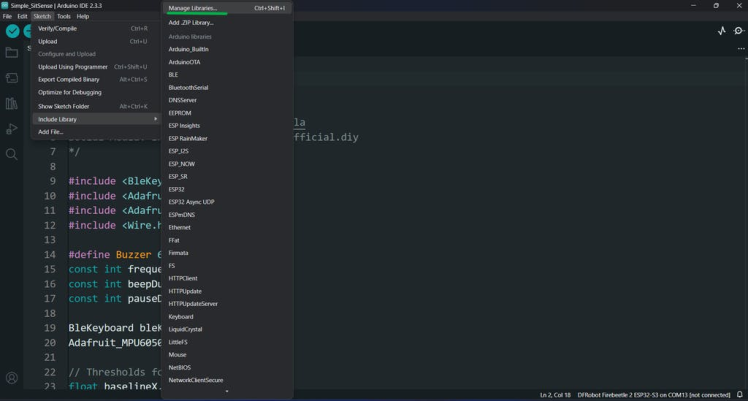Open the File menu
Screen dimensions: 748x401
tap(7, 16)
